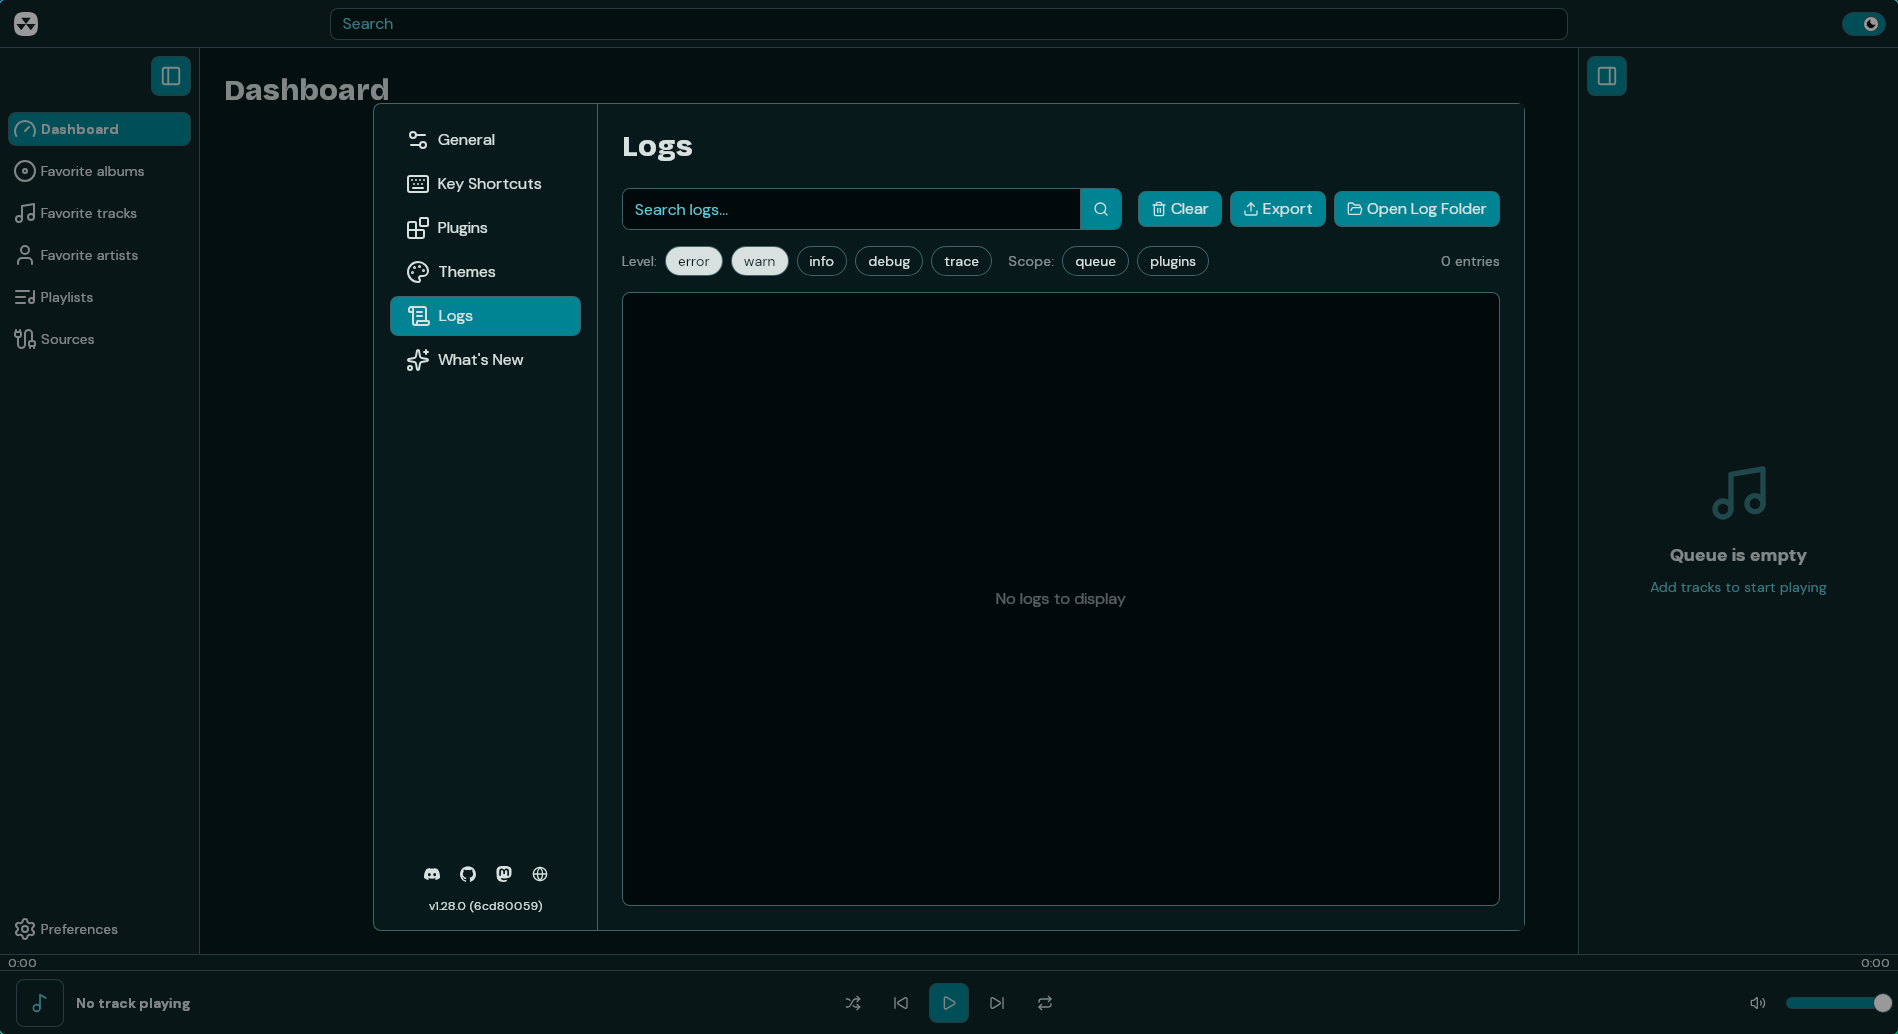Open the Themes settings section
Screen dimensions: 1898x1034
coord(466,271)
